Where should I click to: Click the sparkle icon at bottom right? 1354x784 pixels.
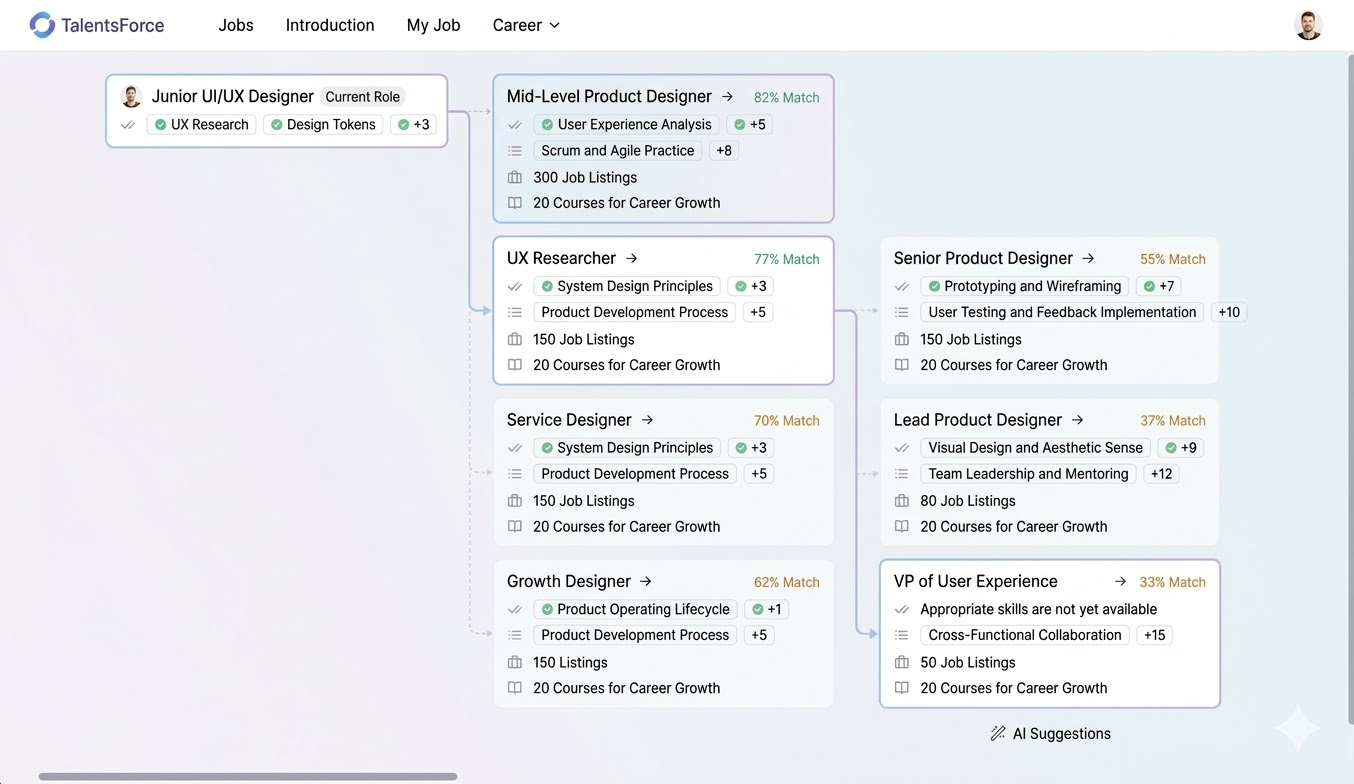1297,728
